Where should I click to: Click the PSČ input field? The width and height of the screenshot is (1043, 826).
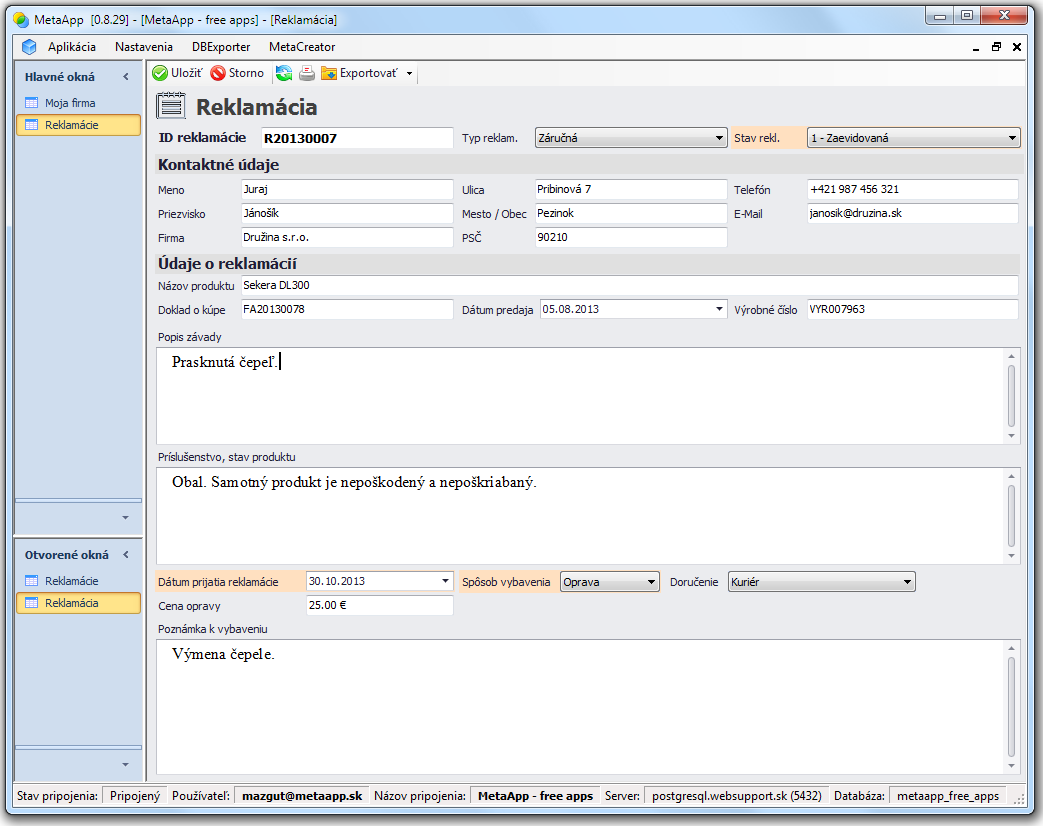point(631,237)
